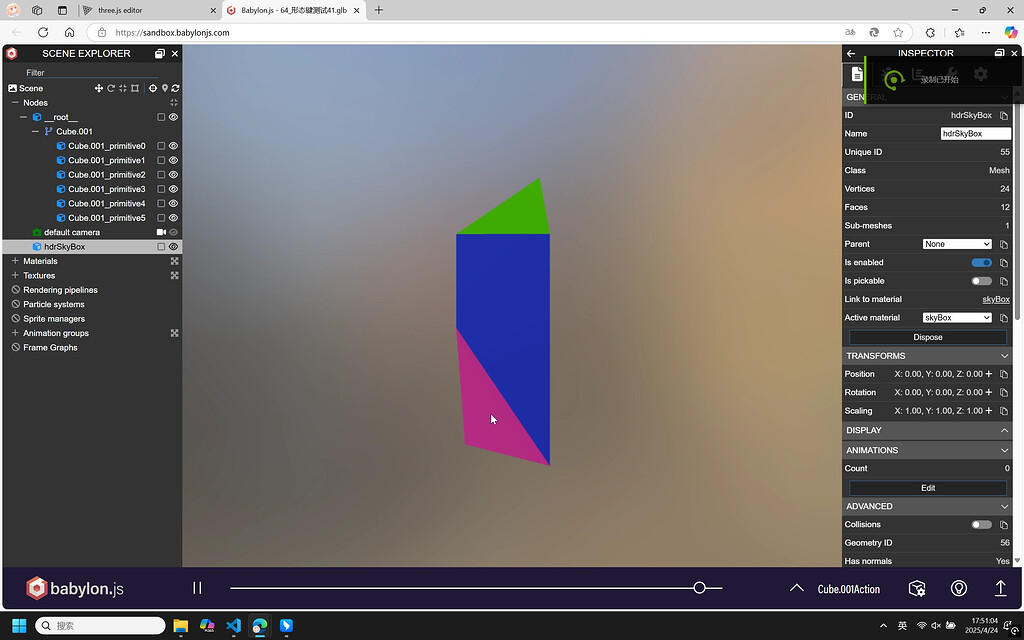1024x640 pixels.
Task: Open the Active material dropdown showing skyBox
Action: click(957, 317)
